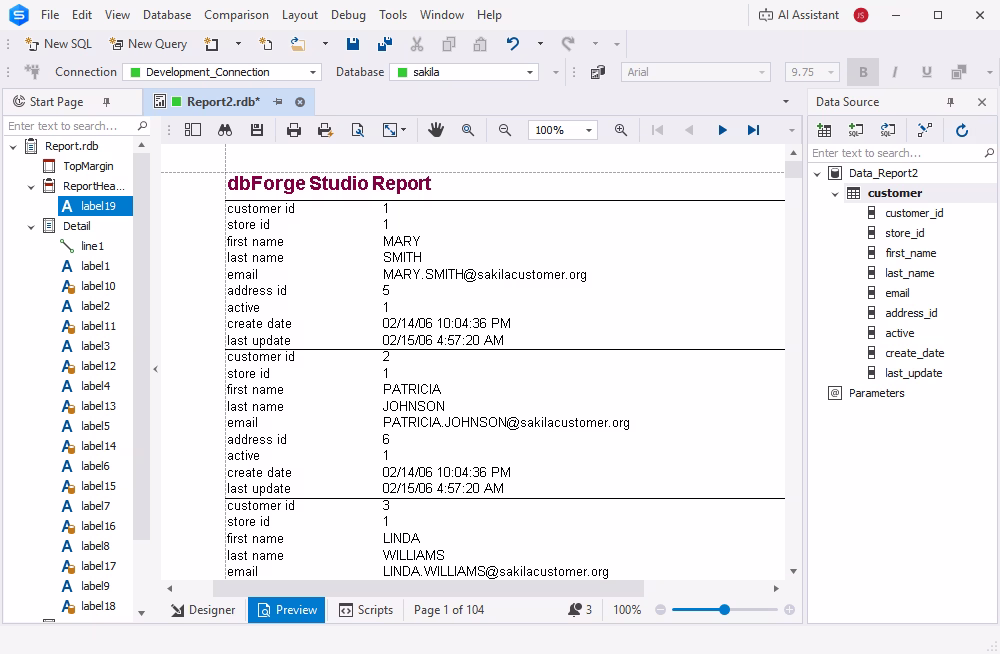Click the Add SQL query icon
Image resolution: width=1000 pixels, height=654 pixels.
[856, 130]
